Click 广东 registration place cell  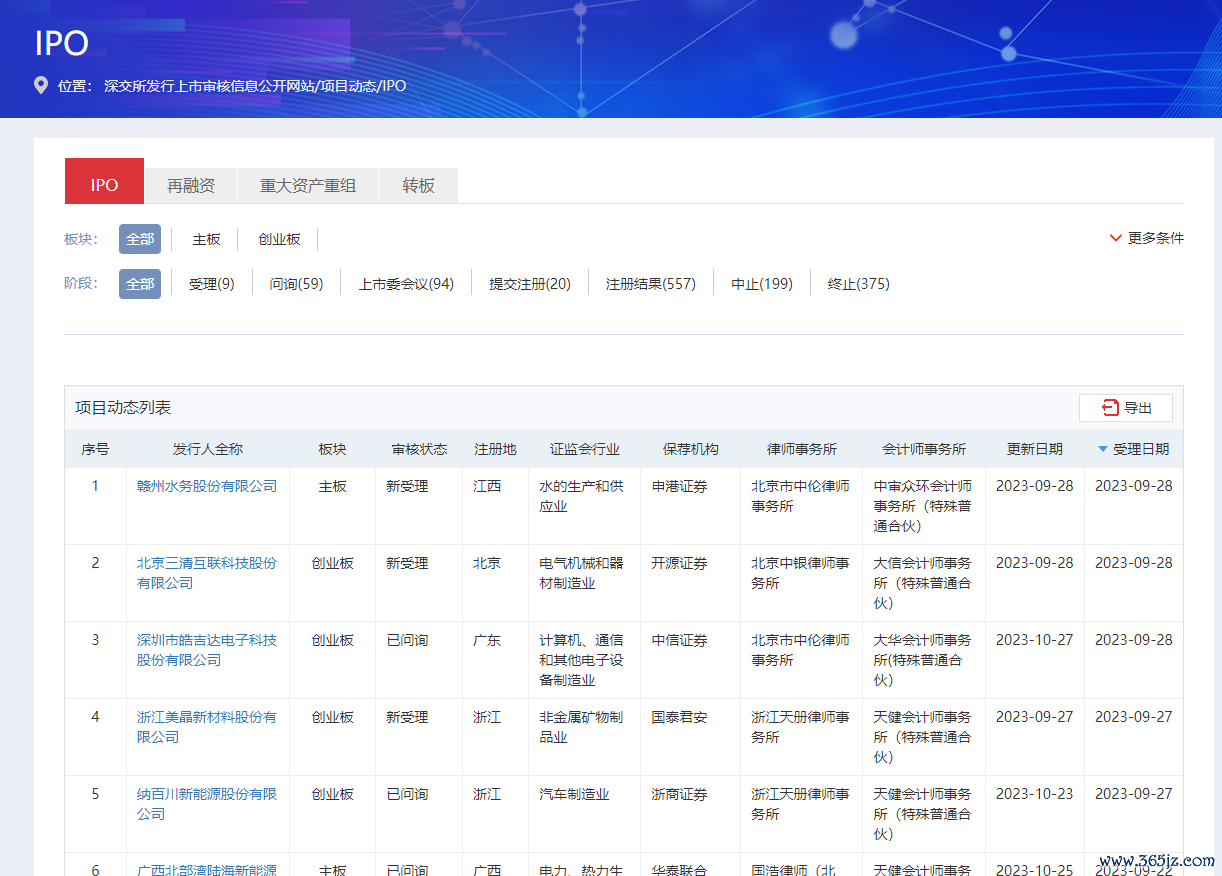pyautogui.click(x=487, y=640)
